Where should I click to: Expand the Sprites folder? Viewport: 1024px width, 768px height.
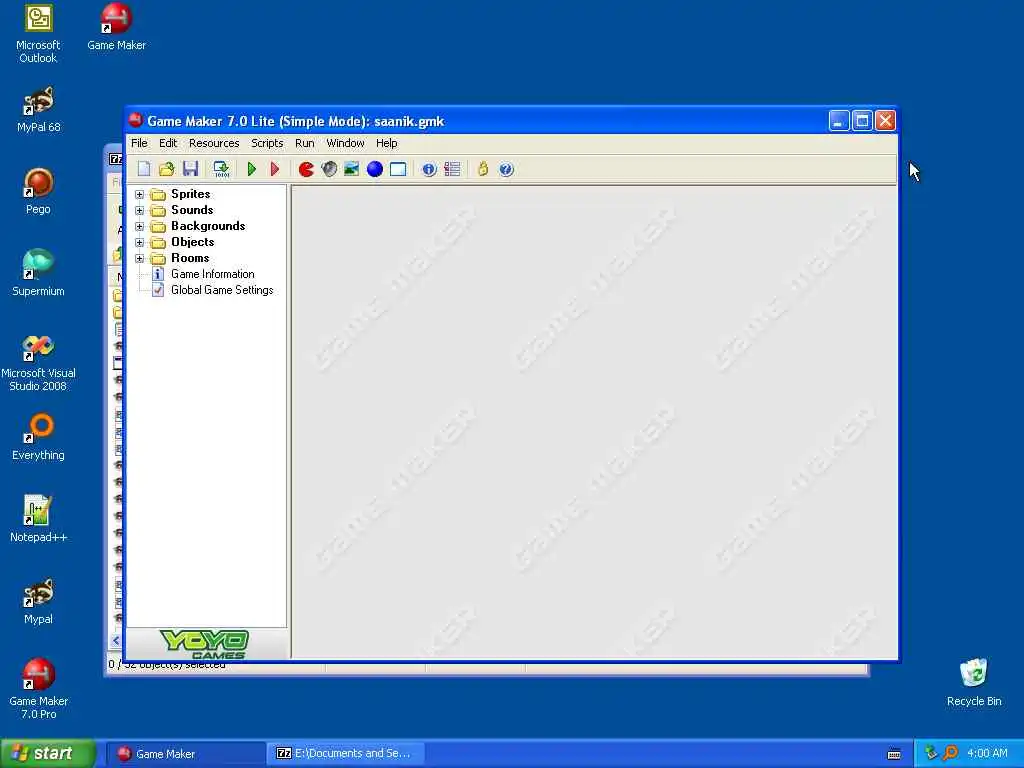139,194
